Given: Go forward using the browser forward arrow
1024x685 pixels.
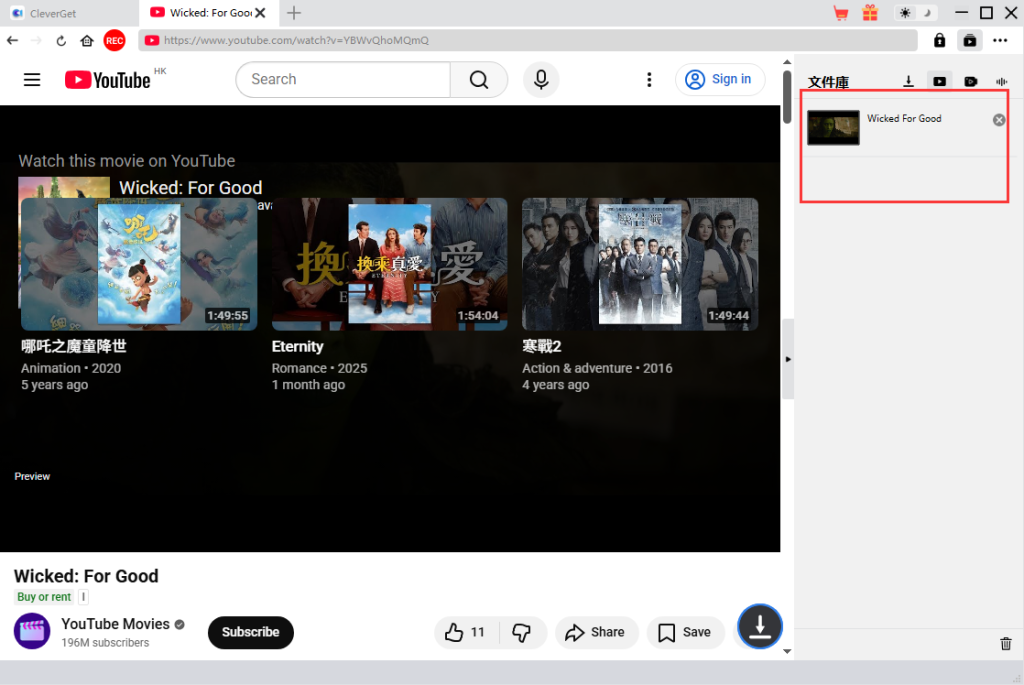Looking at the screenshot, I should (x=37, y=40).
